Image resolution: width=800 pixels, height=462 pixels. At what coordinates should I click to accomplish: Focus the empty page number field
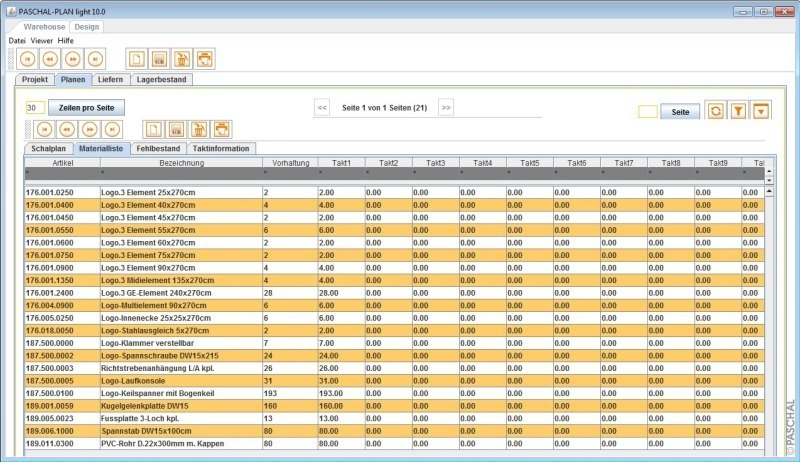(x=648, y=112)
